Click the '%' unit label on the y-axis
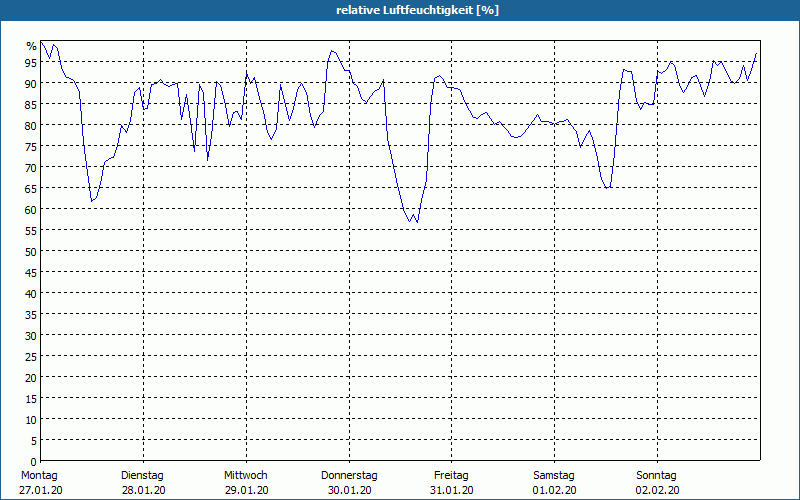Screen dimensions: 800x500 tap(32, 46)
